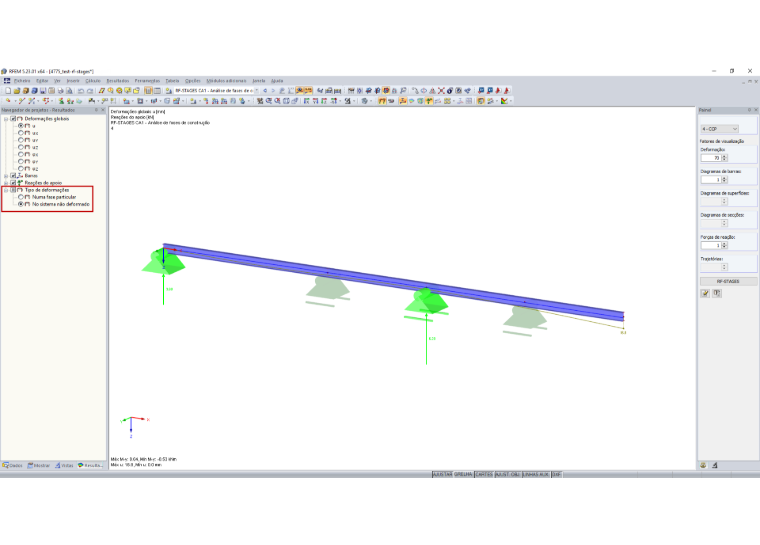Image resolution: width=760 pixels, height=545 pixels.
Task: Toggle Deformações globais checkbox
Action: [13, 118]
